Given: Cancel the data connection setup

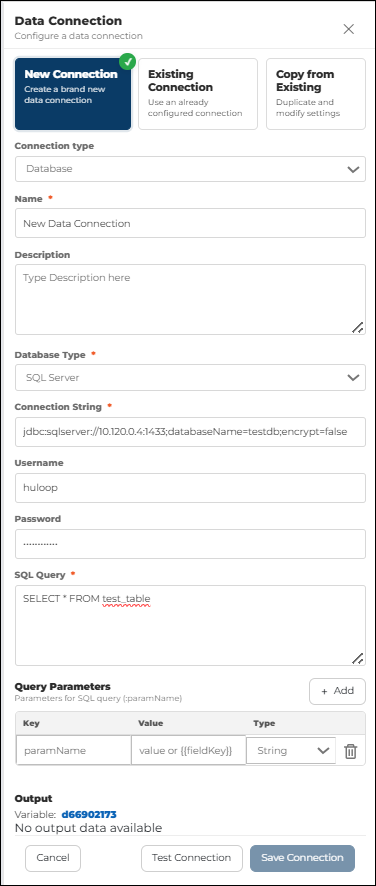Looking at the screenshot, I should [53, 858].
